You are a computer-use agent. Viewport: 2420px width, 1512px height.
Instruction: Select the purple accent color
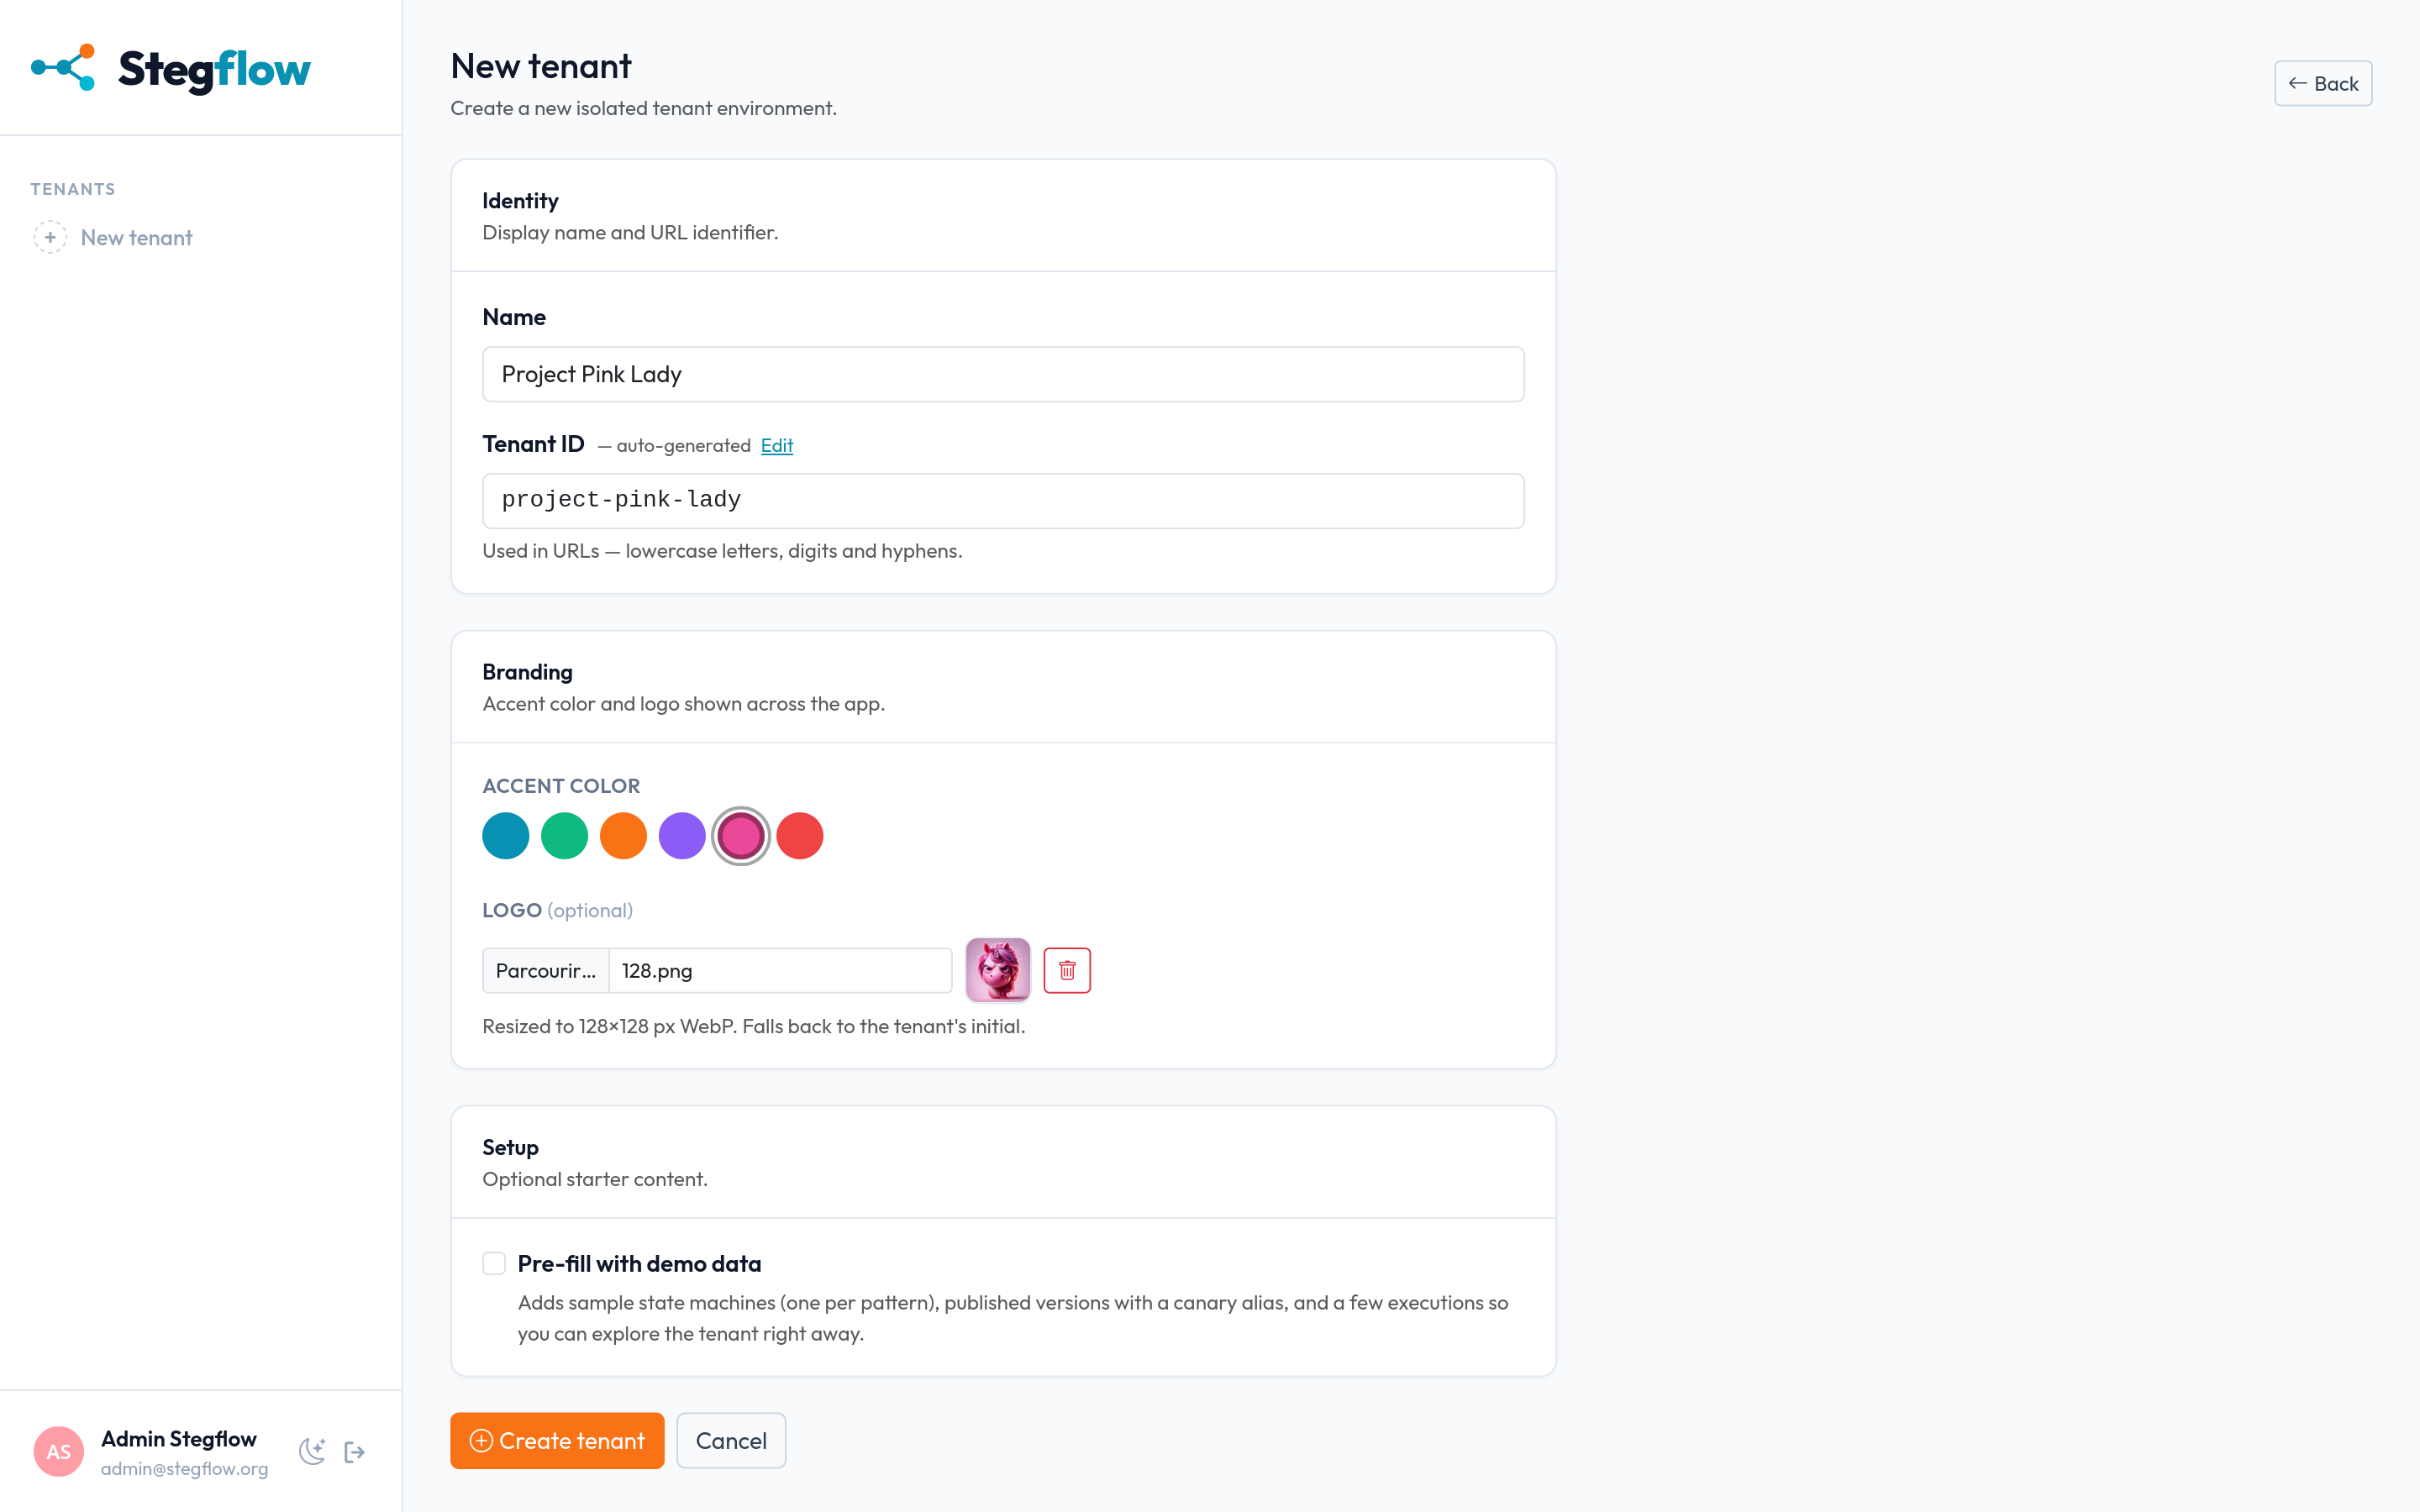click(682, 835)
